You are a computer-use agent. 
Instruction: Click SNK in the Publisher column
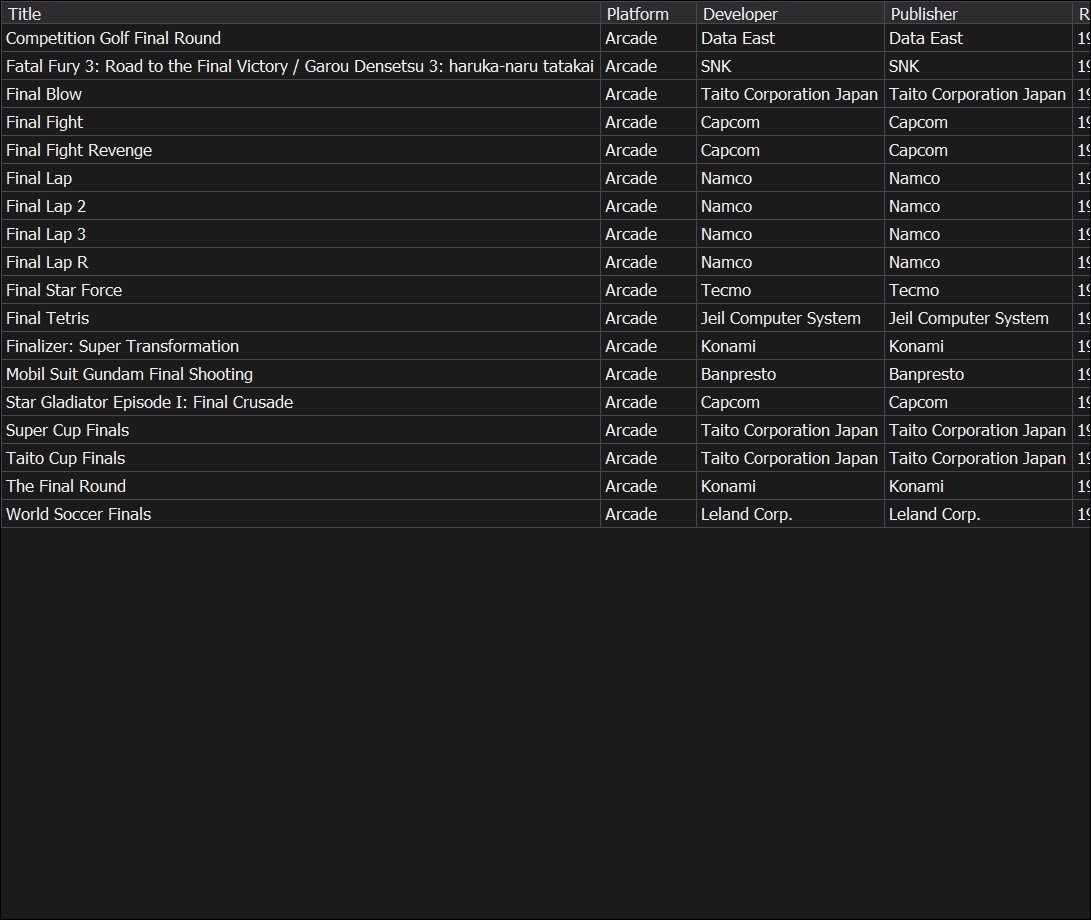904,66
